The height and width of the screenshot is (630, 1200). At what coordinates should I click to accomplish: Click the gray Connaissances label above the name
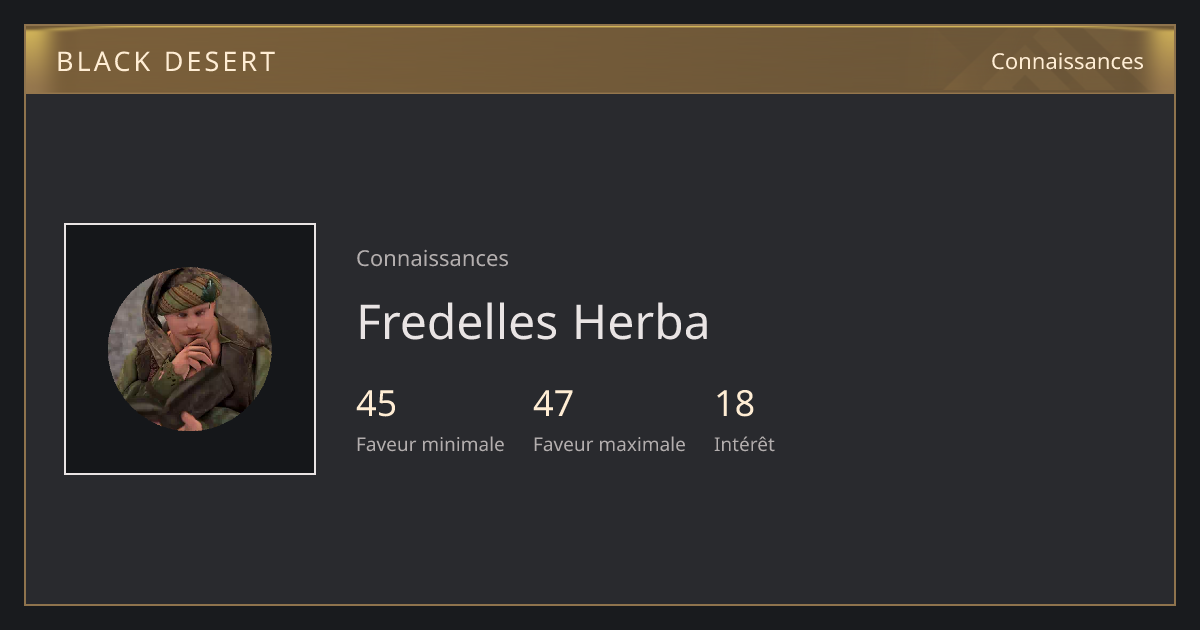coord(432,258)
